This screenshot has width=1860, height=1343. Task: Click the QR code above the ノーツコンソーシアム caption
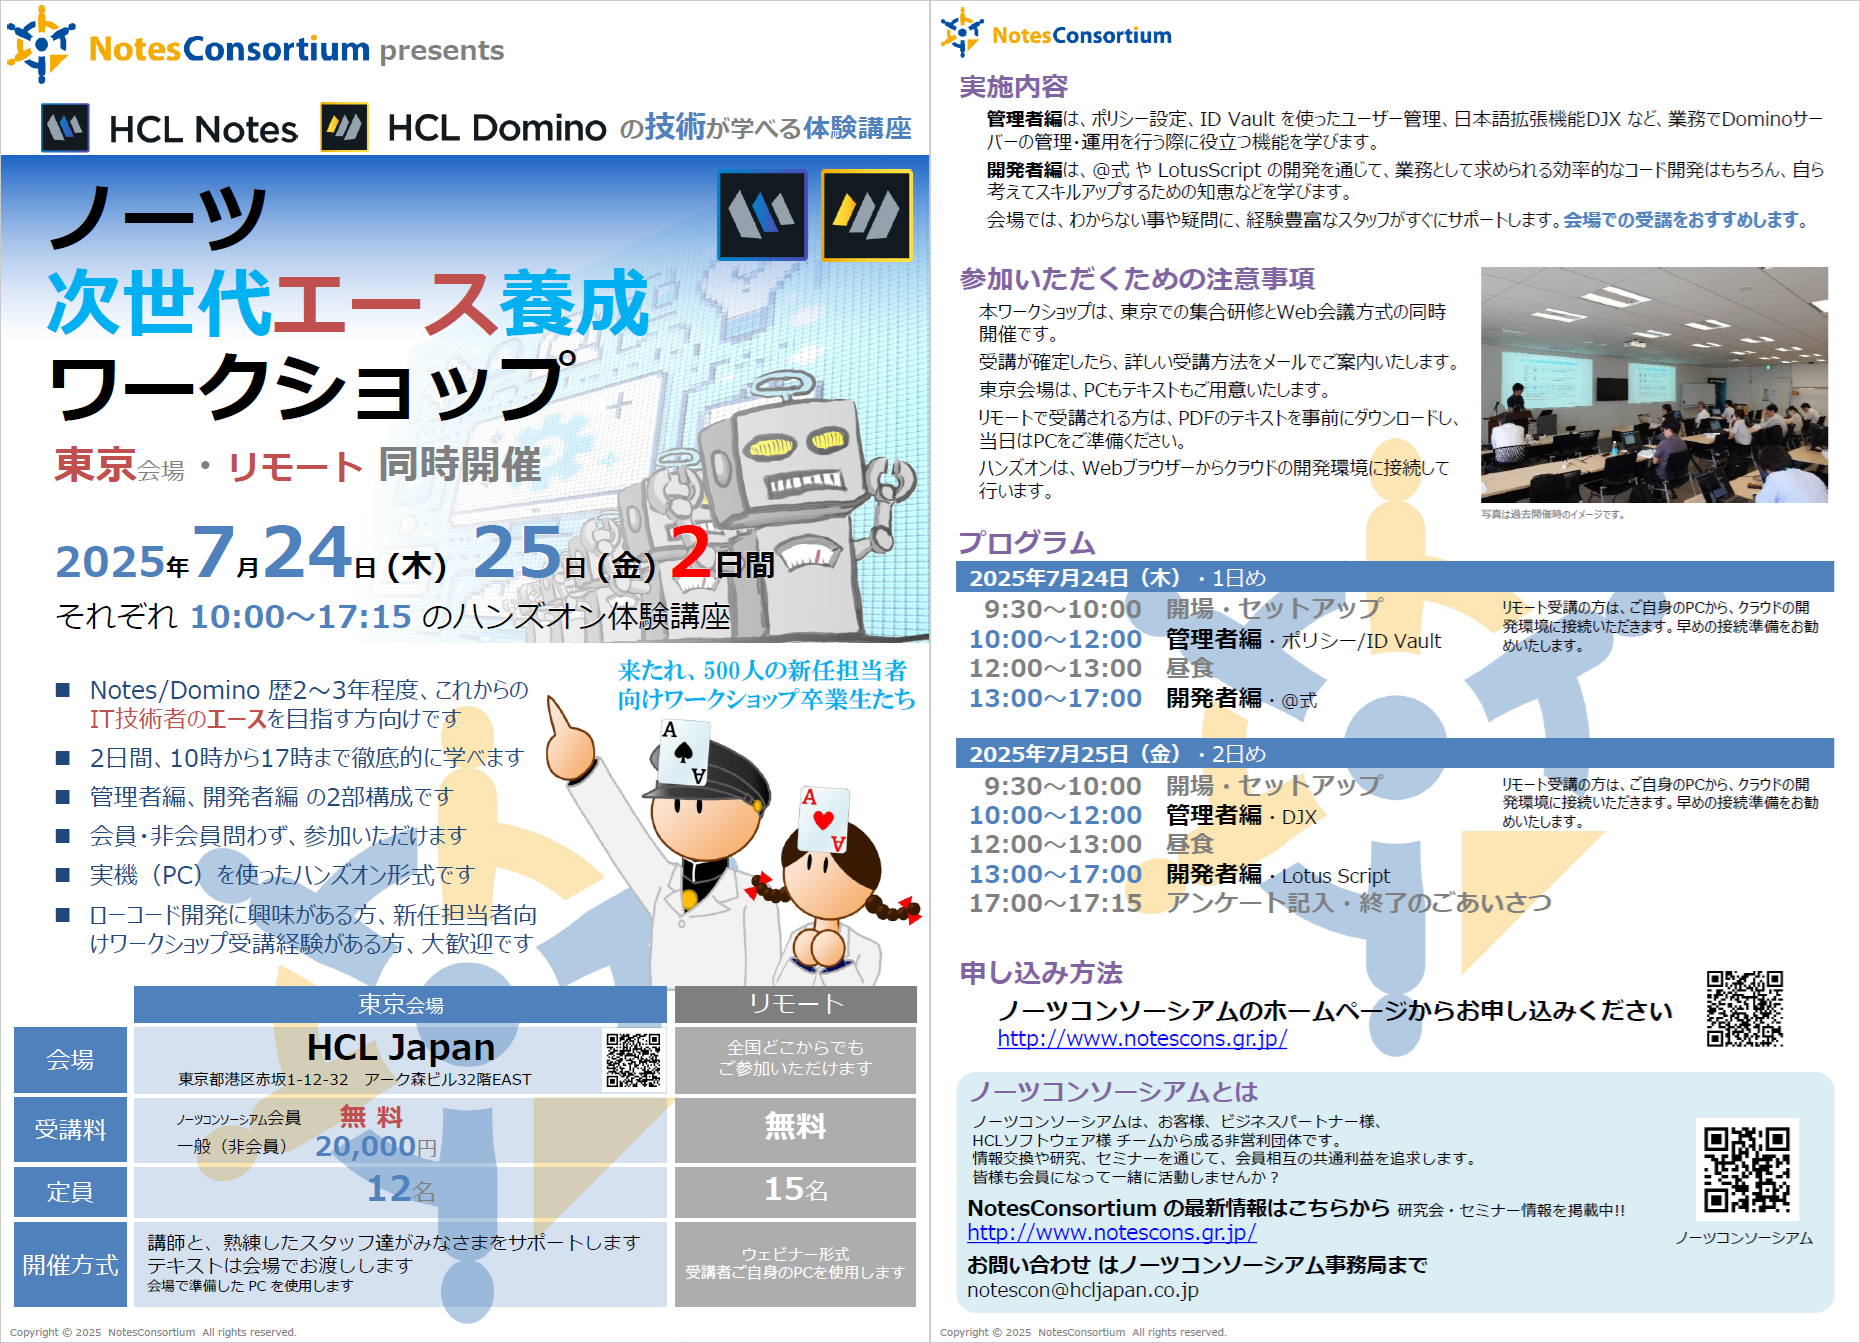click(x=1747, y=1169)
